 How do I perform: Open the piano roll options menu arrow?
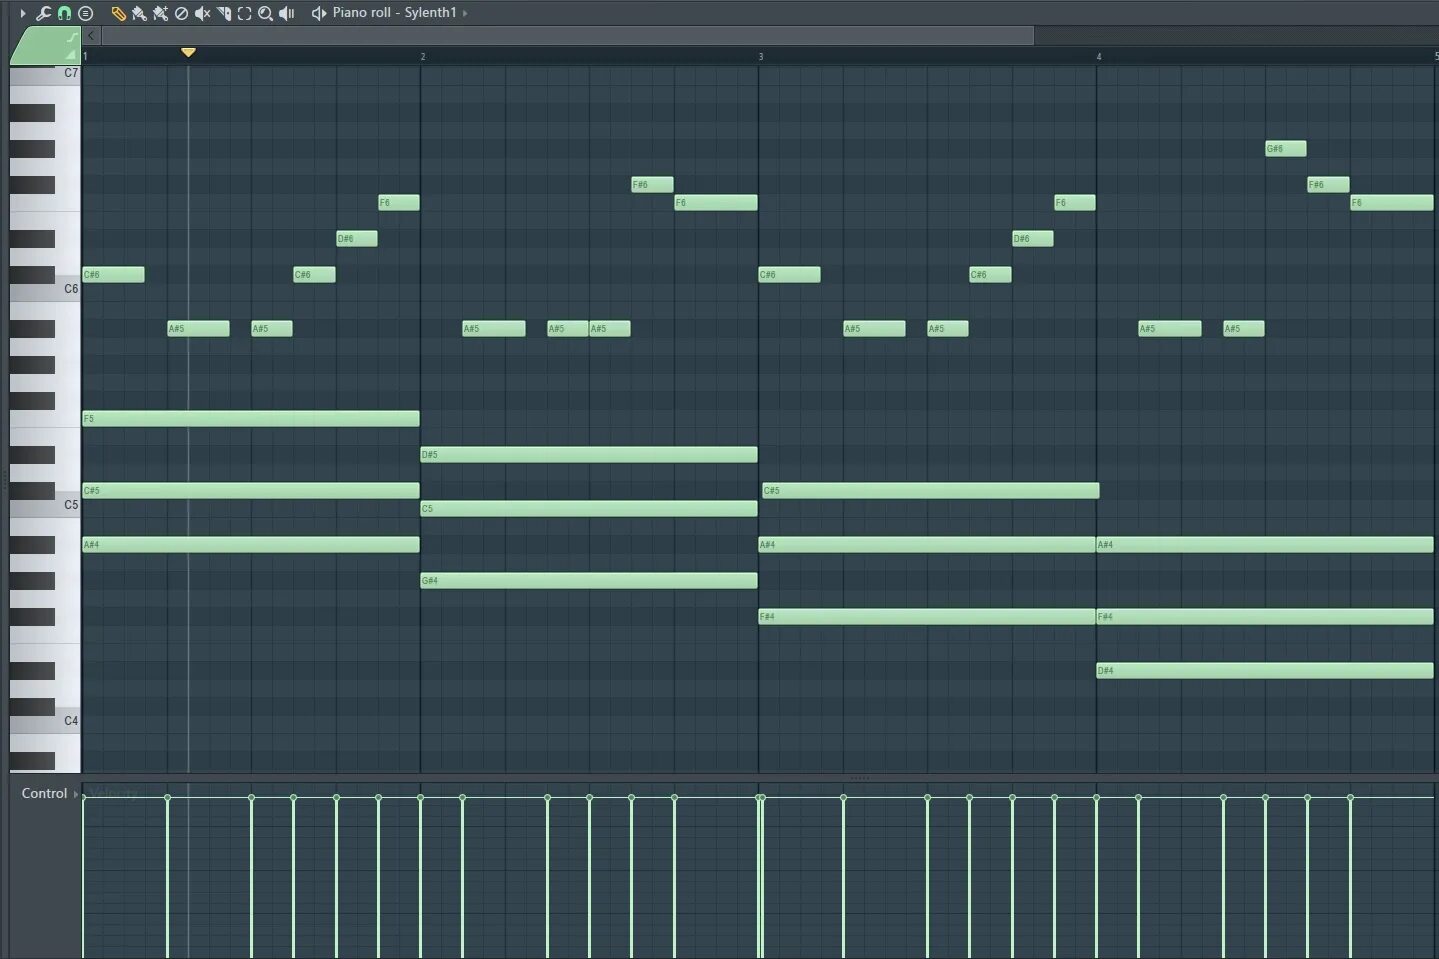[x=23, y=13]
